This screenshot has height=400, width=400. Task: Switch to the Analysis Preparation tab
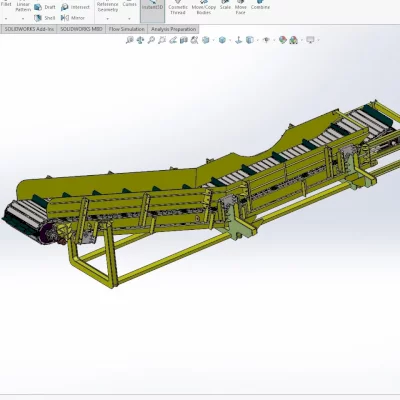pyautogui.click(x=173, y=29)
